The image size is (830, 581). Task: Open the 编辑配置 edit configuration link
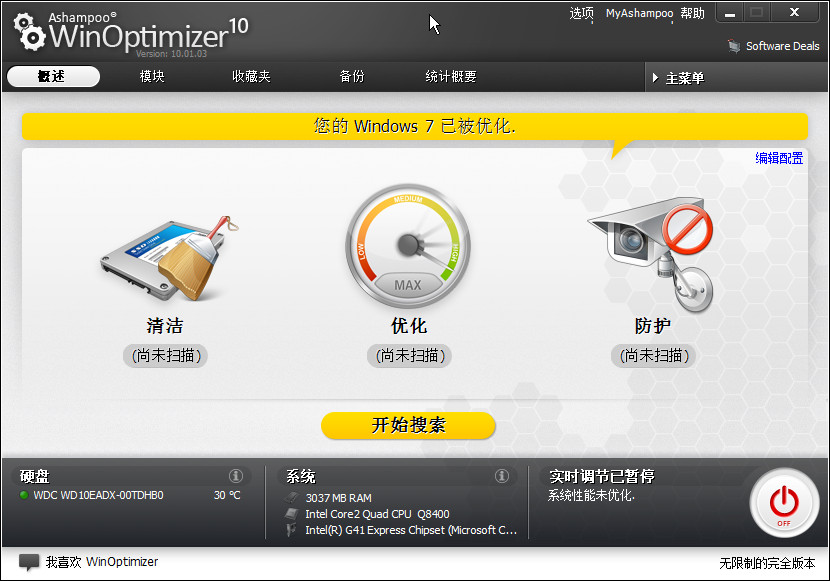tap(779, 158)
